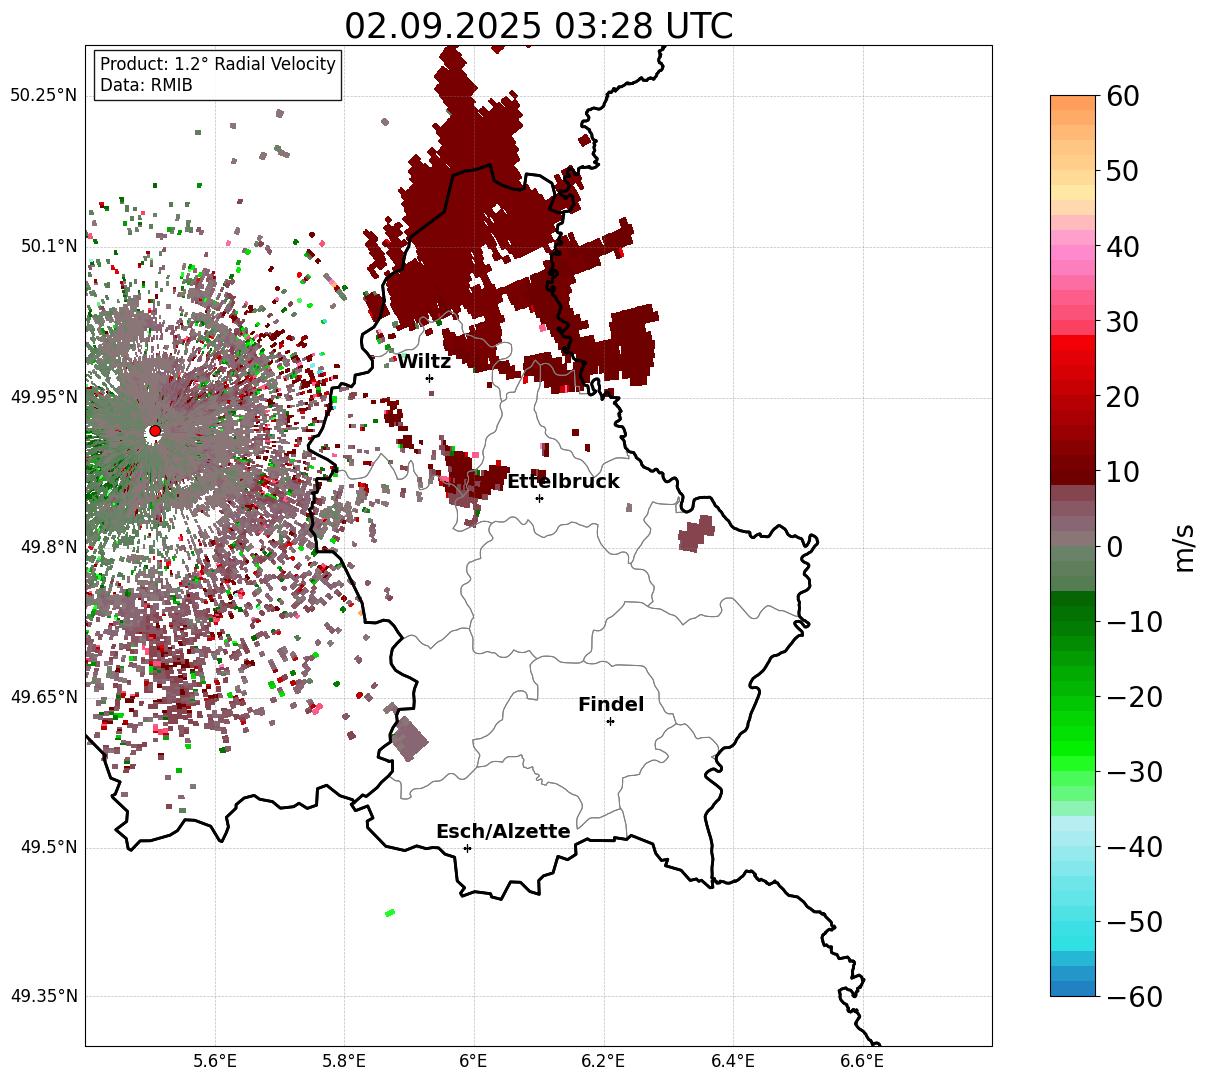Click the 49.95°N latitude label
Viewport: 1207px width, 1081px height.
44,397
